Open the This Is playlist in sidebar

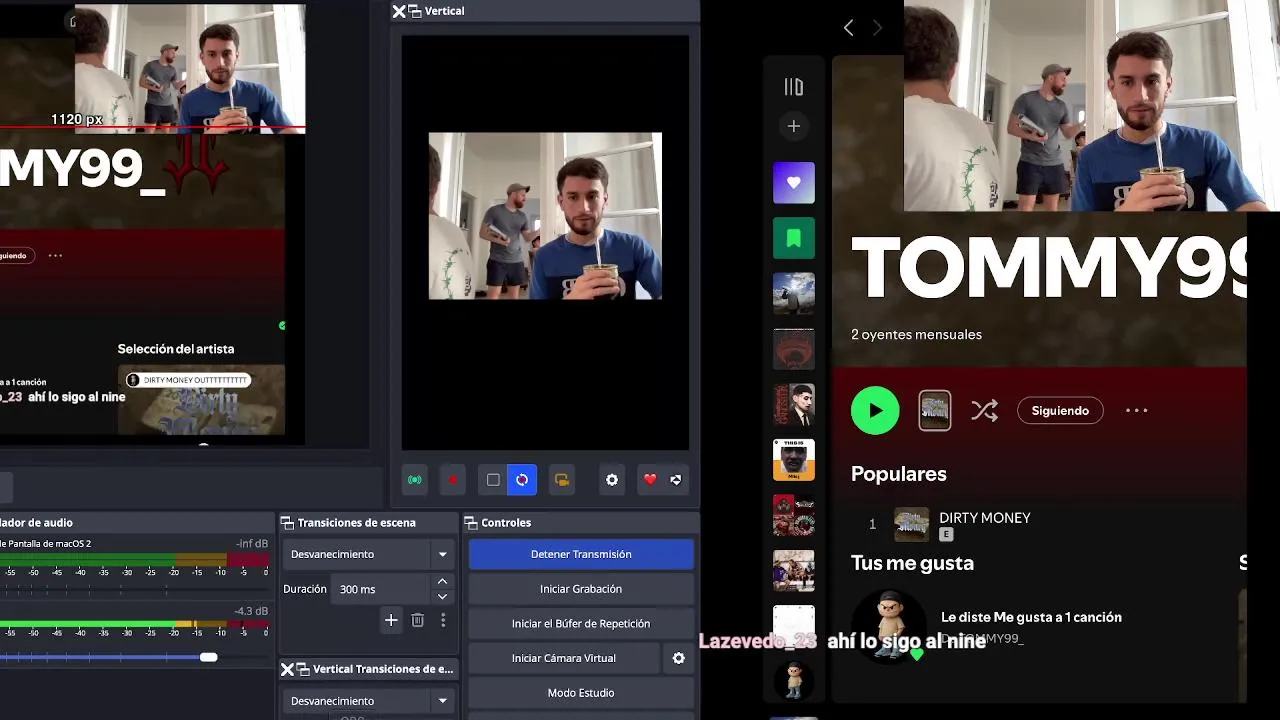tap(794, 460)
